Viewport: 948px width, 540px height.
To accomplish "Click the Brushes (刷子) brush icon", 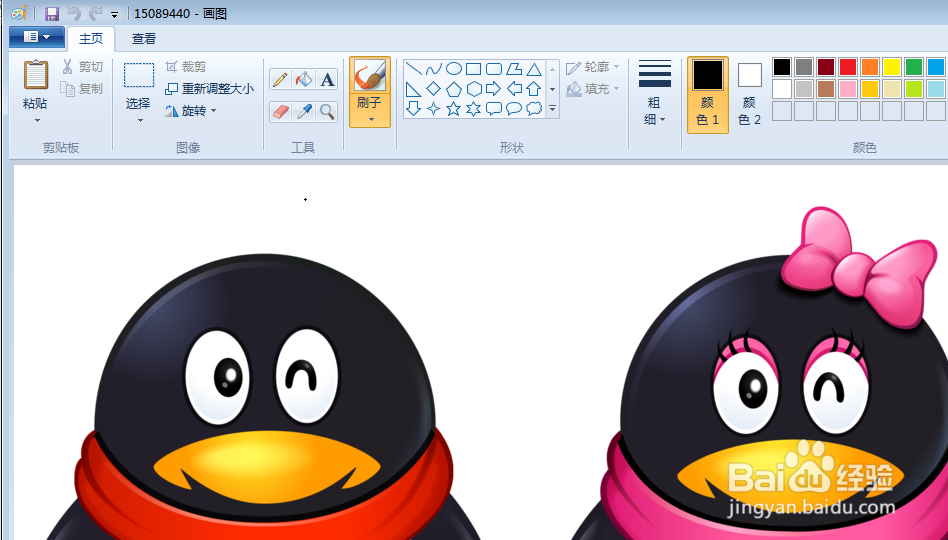I will 370,76.
